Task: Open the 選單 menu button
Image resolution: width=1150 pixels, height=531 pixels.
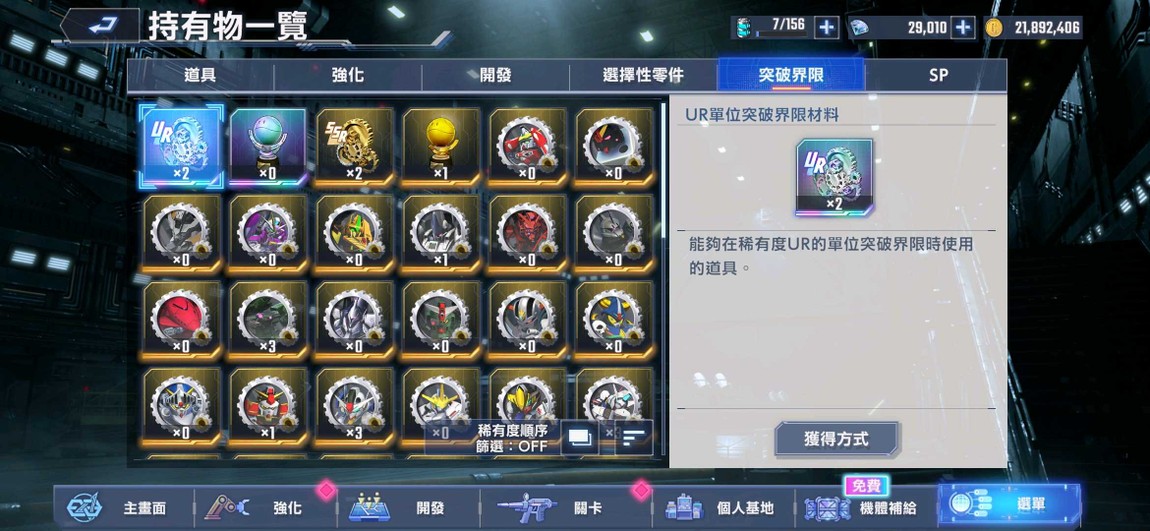Action: pyautogui.click(x=1010, y=505)
